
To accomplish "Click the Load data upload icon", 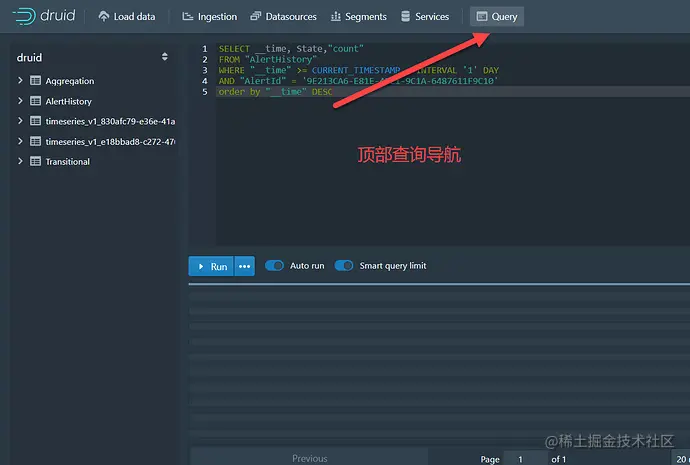I will 104,16.
